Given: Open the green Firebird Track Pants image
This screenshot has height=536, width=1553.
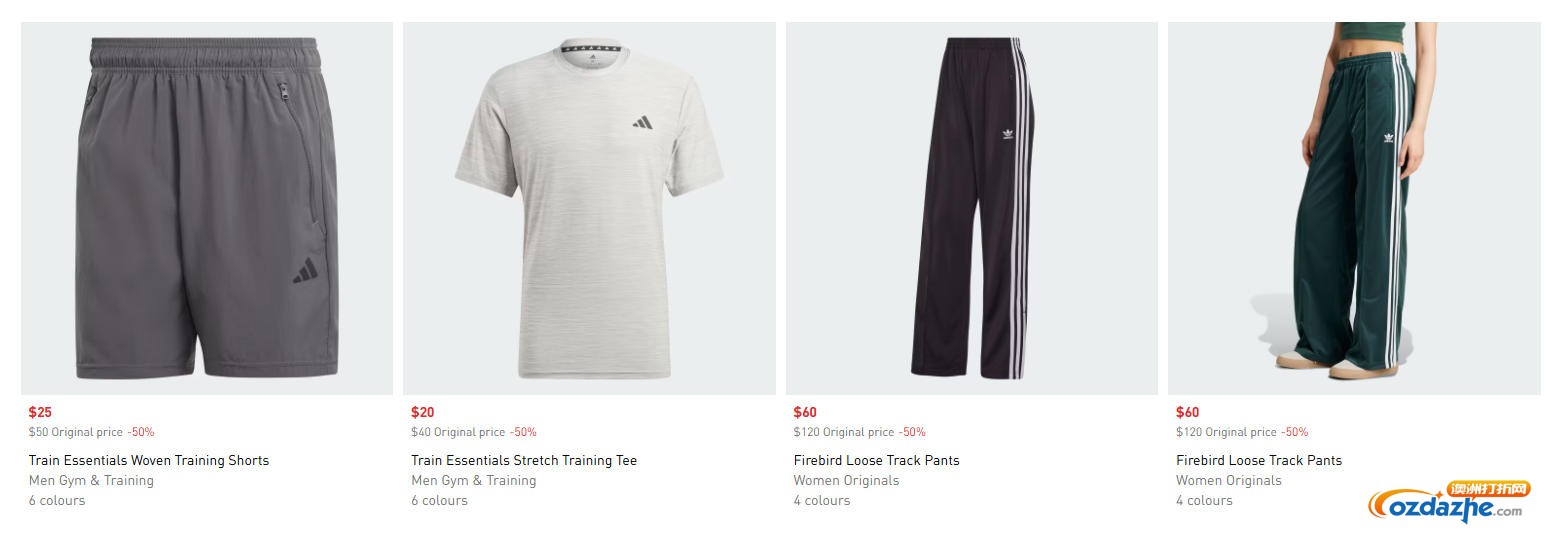Looking at the screenshot, I should [x=1354, y=208].
